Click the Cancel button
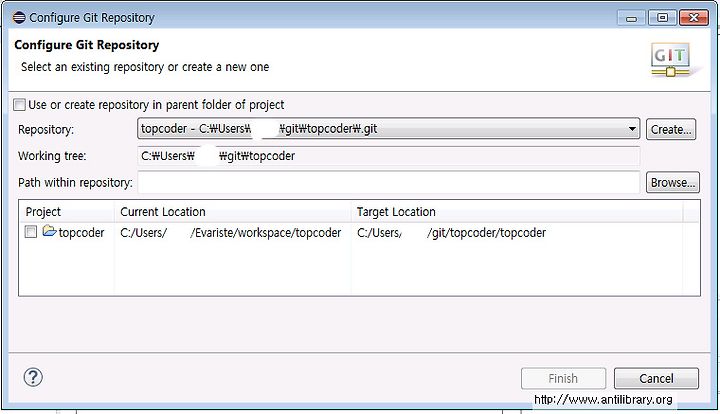The height and width of the screenshot is (414, 720). 656,379
